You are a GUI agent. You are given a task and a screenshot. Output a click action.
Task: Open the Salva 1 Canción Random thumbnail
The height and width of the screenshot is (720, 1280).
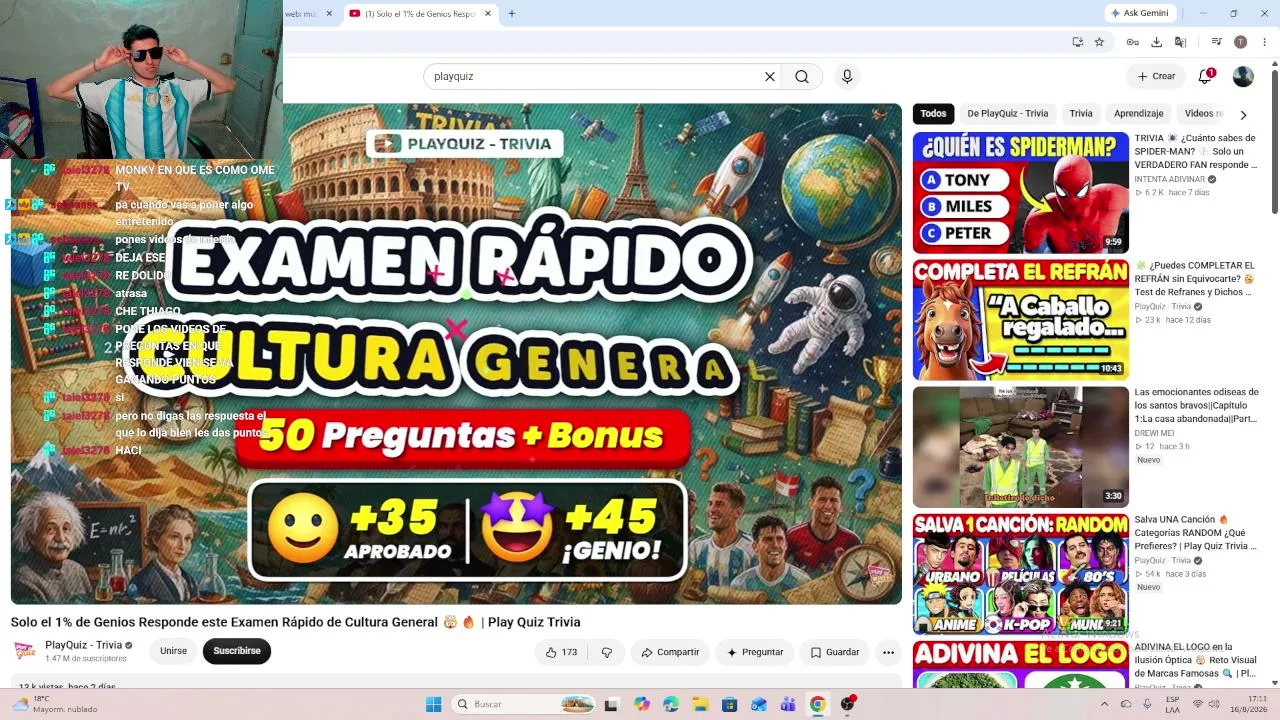1020,574
